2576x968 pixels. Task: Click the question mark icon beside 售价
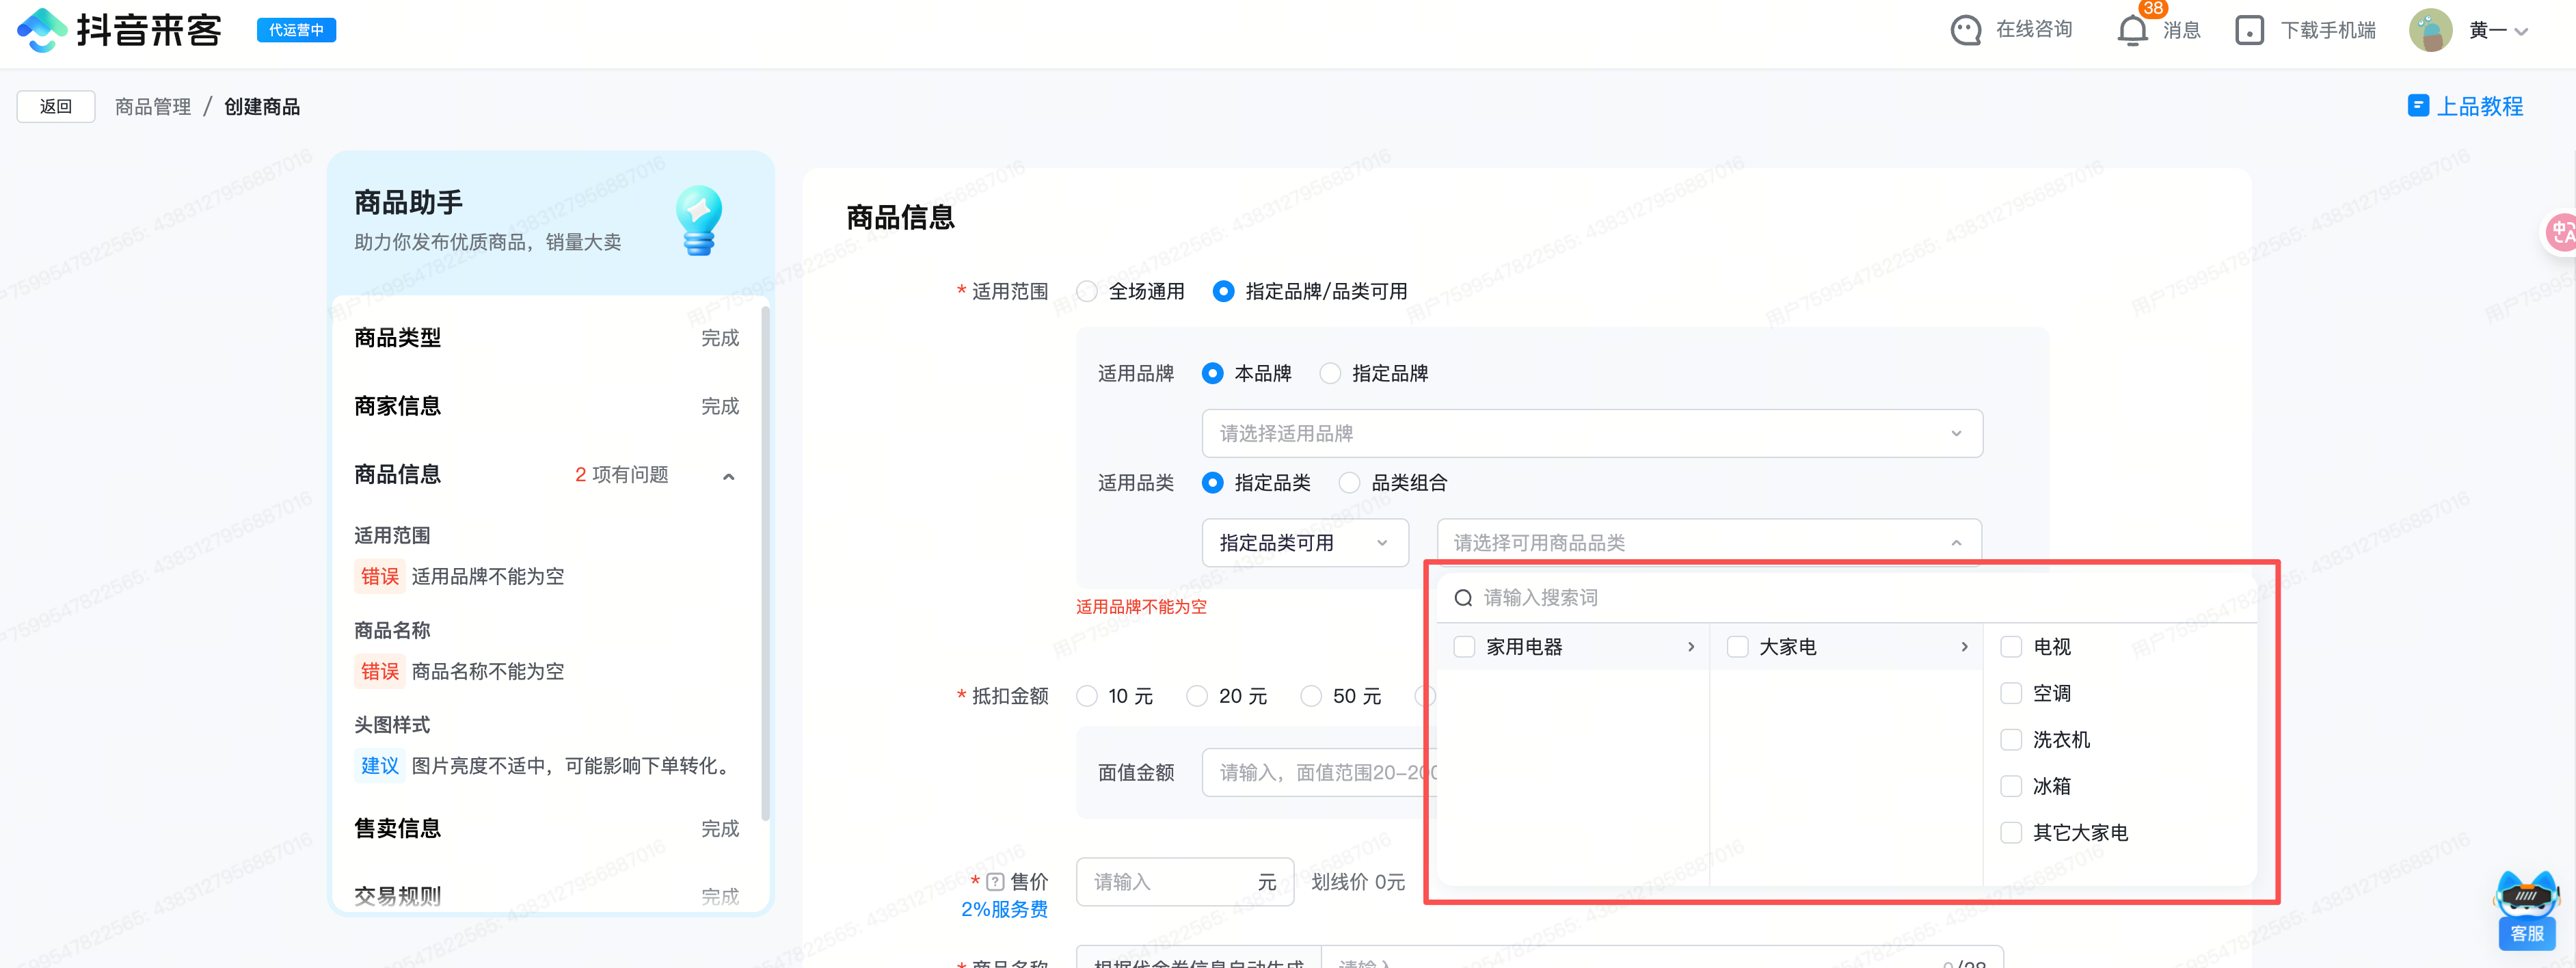(x=995, y=882)
